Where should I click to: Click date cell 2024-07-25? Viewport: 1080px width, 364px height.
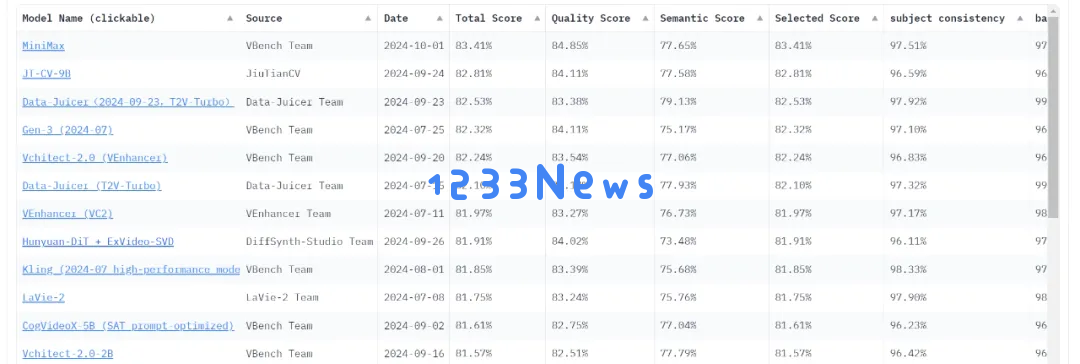[x=414, y=130]
